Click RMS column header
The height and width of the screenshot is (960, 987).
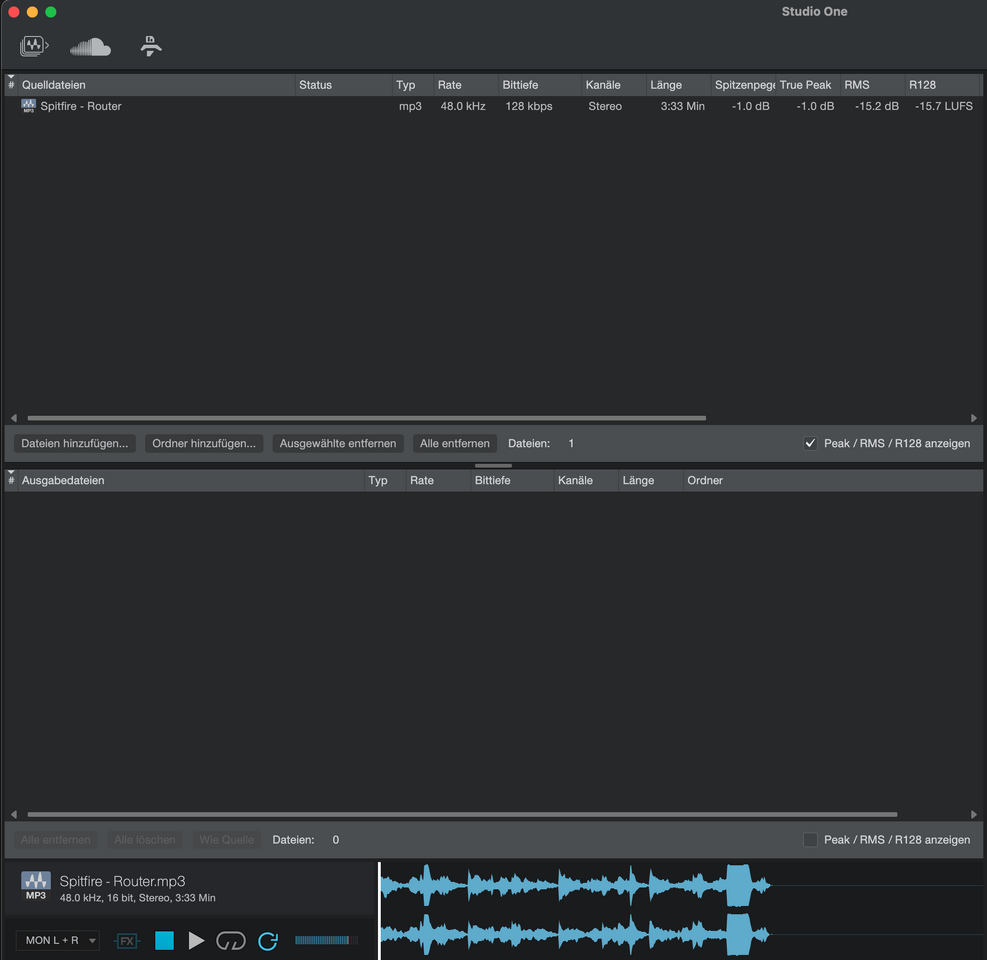[x=872, y=85]
